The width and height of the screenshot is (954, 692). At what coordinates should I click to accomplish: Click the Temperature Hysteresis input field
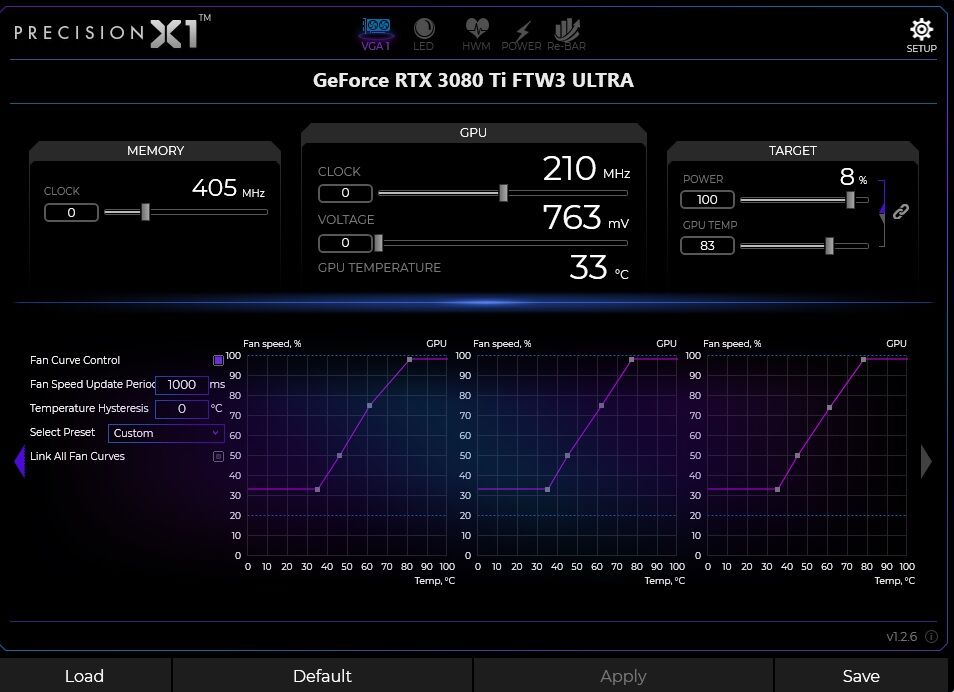click(182, 409)
